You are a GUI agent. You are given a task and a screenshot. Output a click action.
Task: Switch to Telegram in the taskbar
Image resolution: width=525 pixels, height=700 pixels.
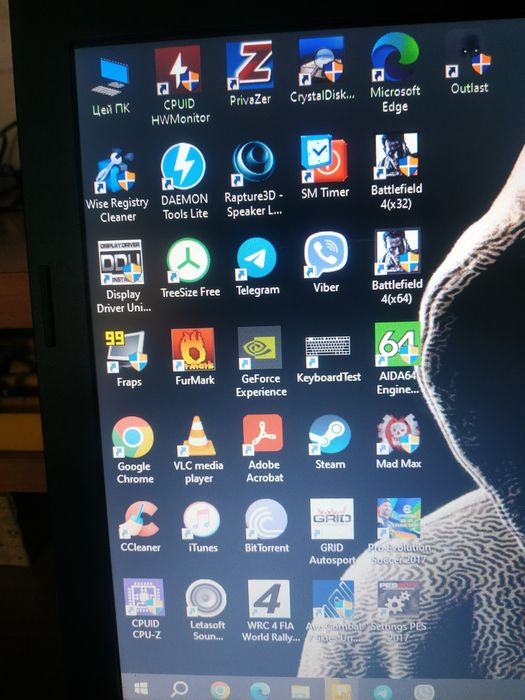tap(382, 692)
